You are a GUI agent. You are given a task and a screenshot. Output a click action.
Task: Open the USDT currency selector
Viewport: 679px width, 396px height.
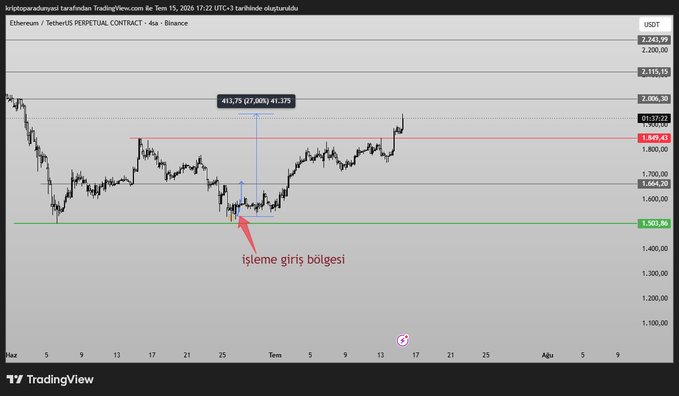[655, 25]
